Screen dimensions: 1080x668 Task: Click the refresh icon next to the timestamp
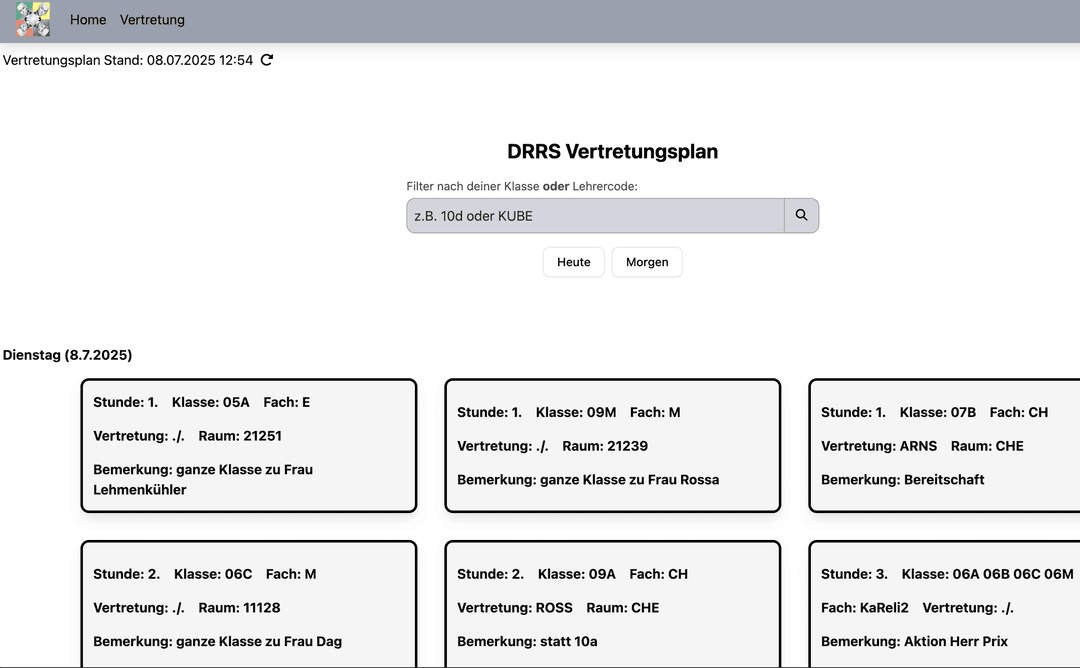coord(265,60)
